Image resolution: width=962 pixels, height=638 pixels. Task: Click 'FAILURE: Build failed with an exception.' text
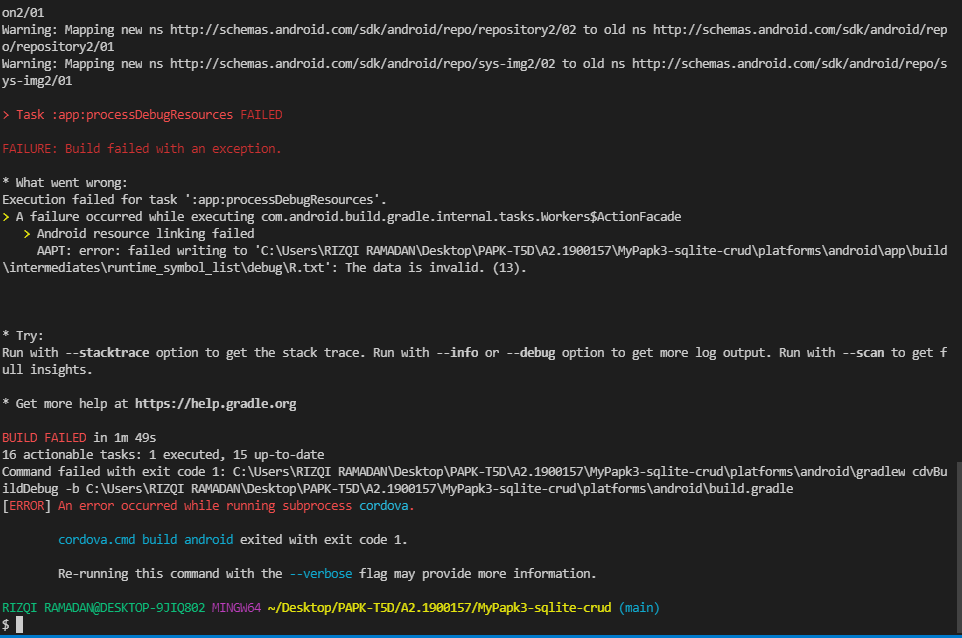point(142,148)
